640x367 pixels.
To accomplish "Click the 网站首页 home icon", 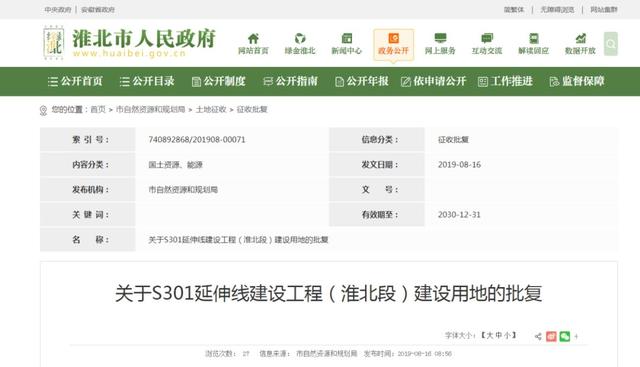I will 253,39.
